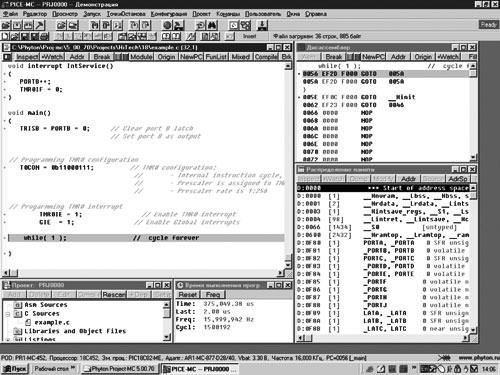Click the load-into-device arrow icon
The height and width of the screenshot is (375, 500).
(x=262, y=25)
